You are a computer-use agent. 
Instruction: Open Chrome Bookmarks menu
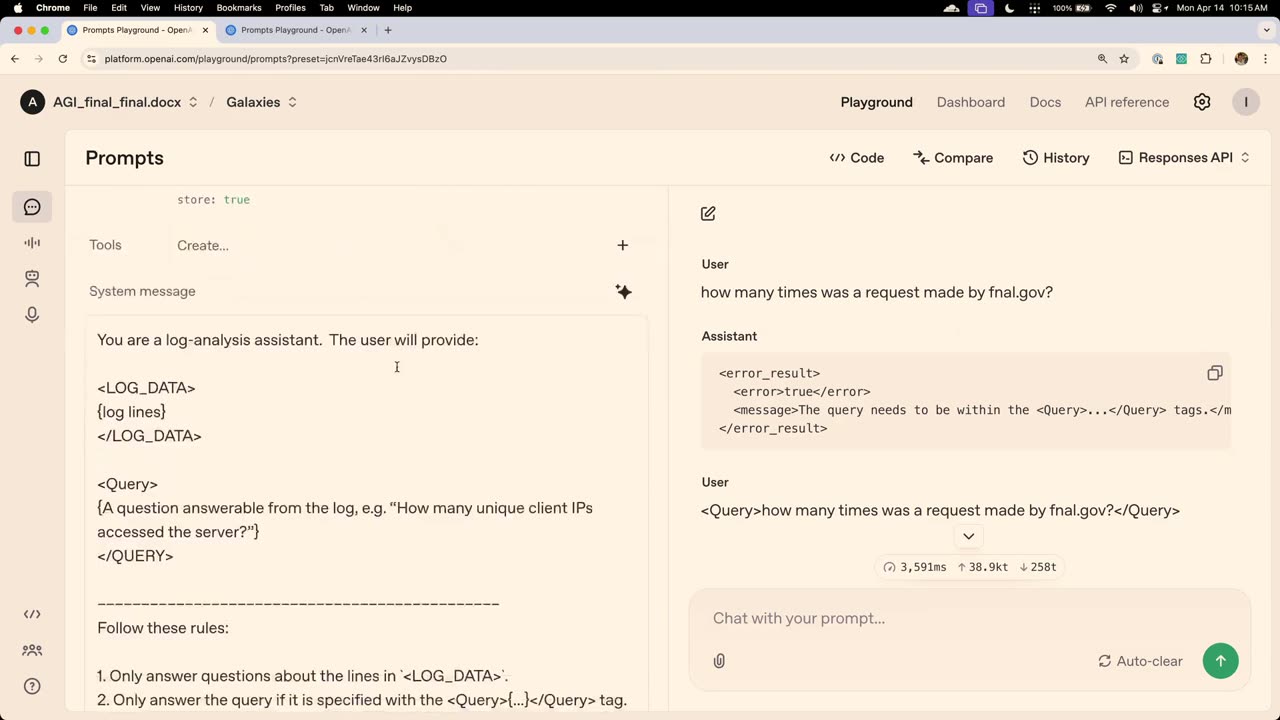(x=239, y=8)
